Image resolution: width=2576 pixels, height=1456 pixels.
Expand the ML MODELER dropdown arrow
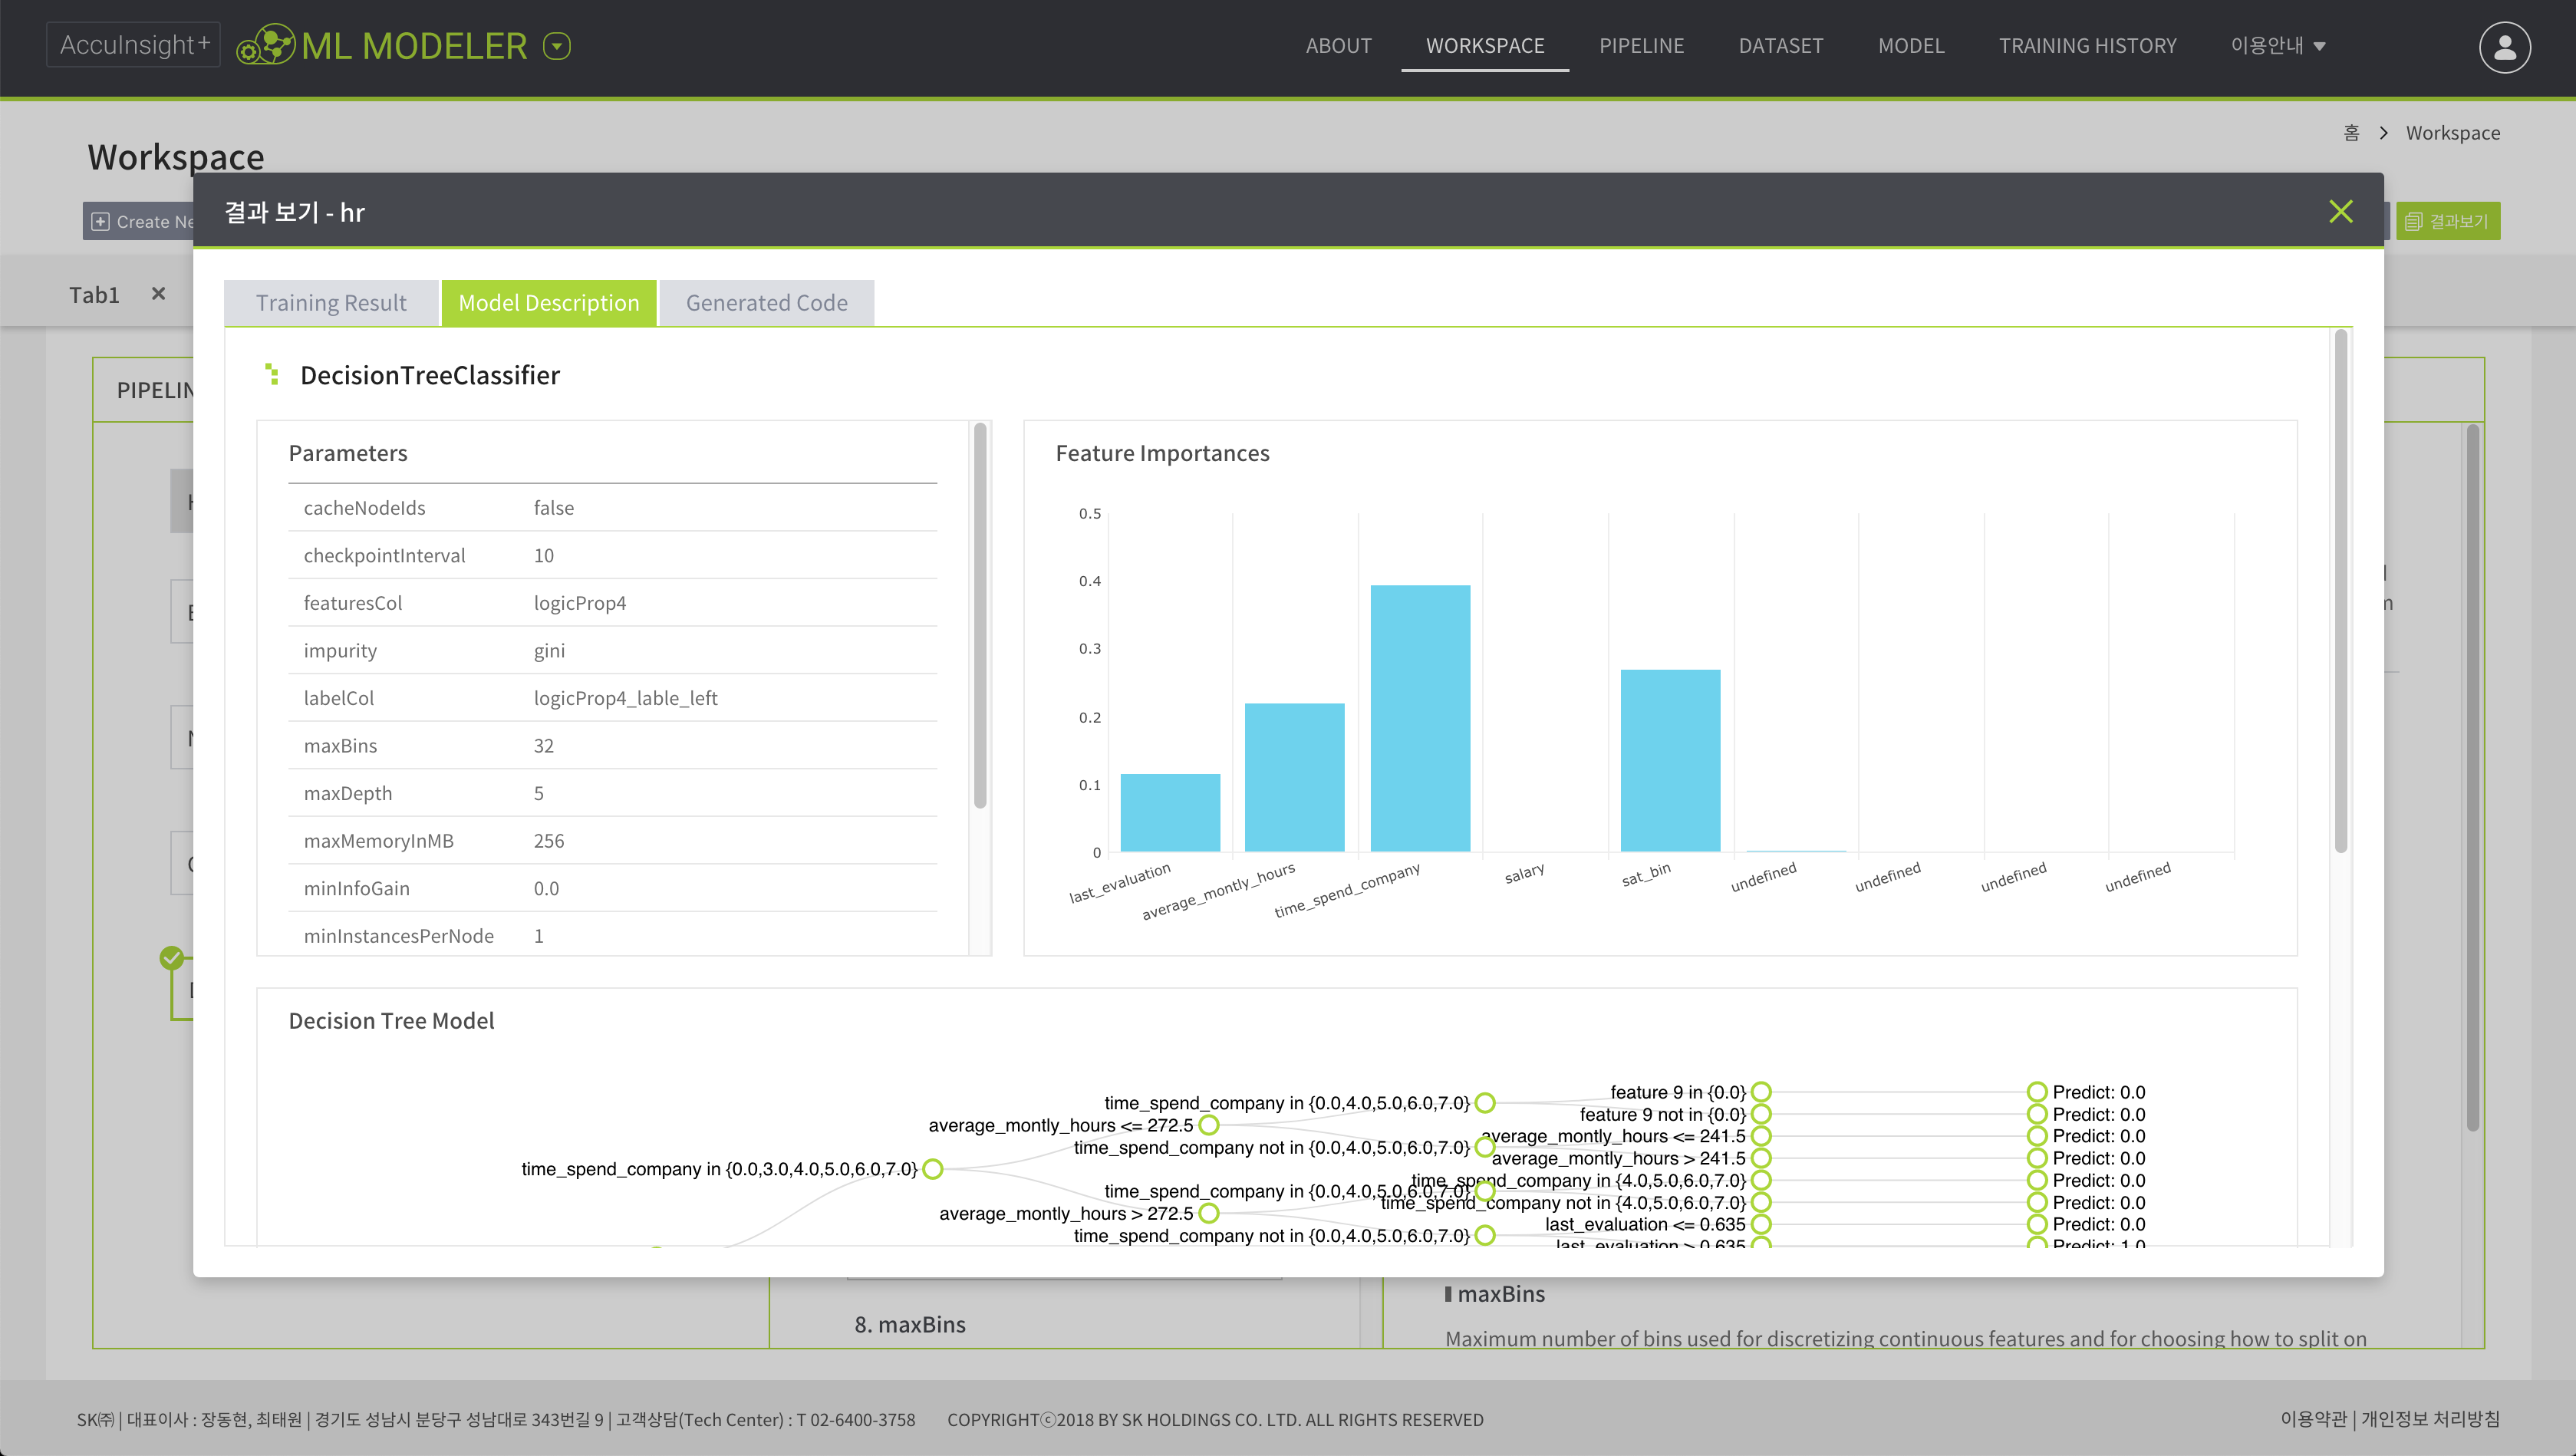point(557,46)
